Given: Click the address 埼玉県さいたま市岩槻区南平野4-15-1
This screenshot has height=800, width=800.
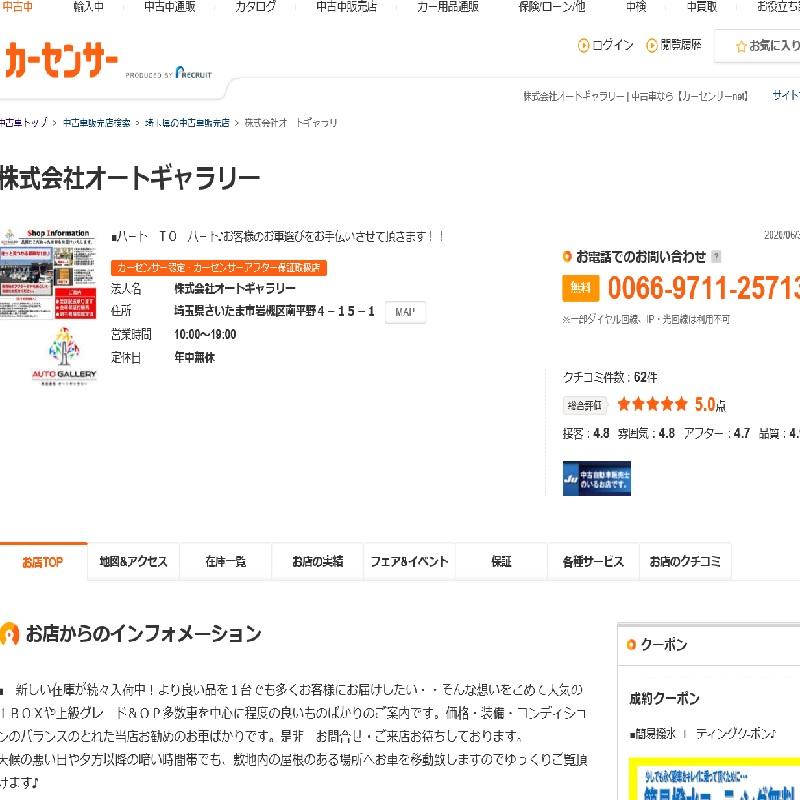Looking at the screenshot, I should click(x=274, y=311).
